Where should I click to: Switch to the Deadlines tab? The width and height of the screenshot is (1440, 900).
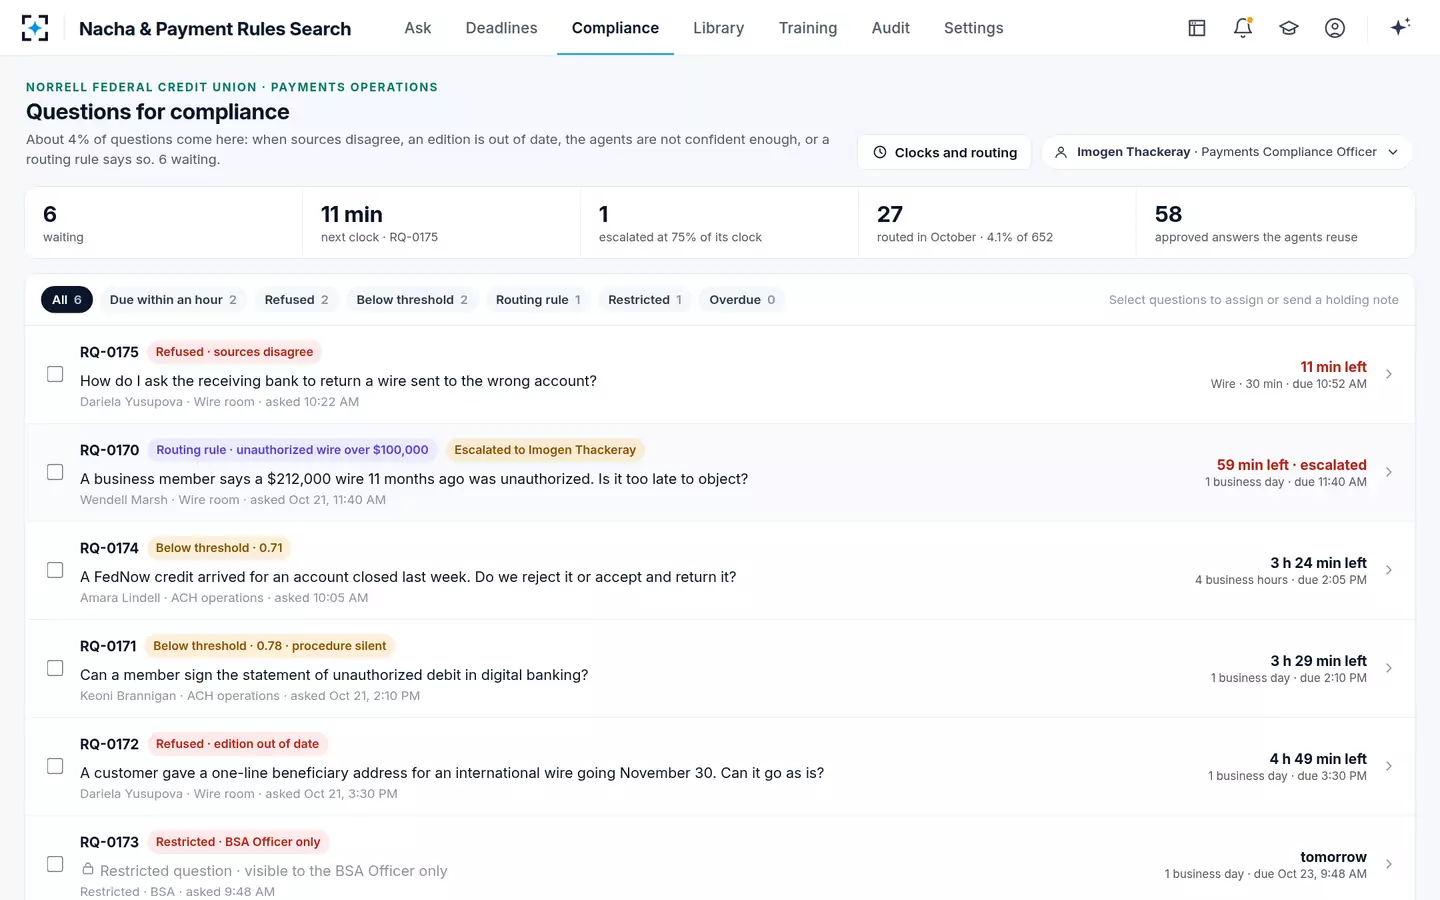(x=501, y=28)
